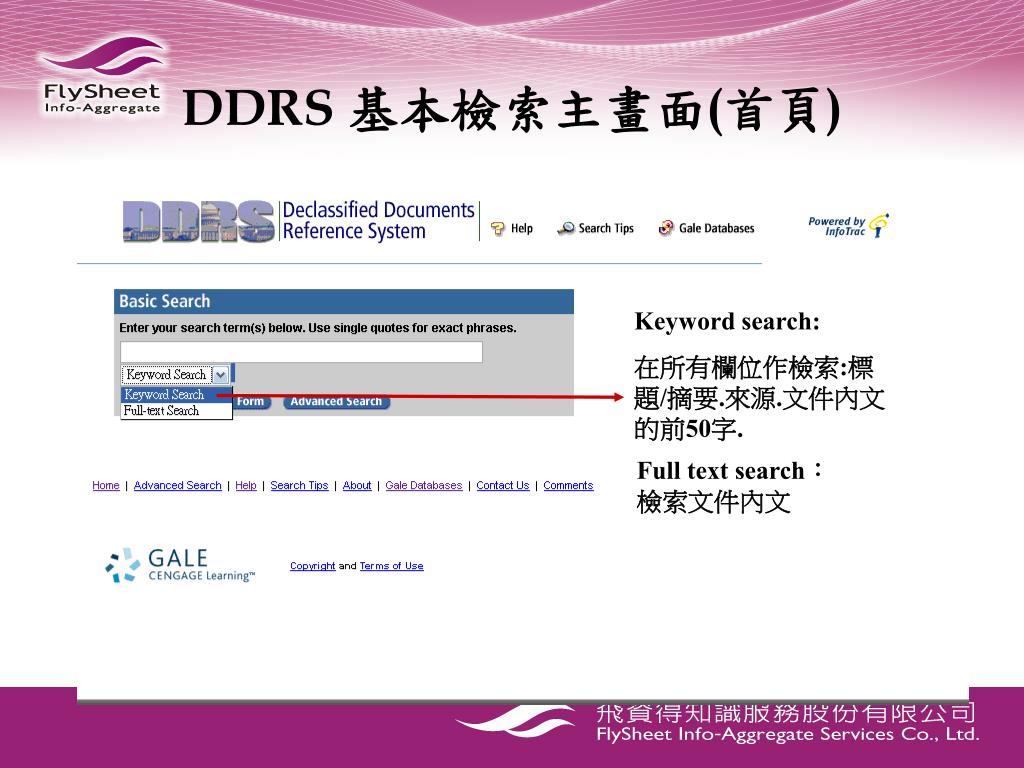Follow the Gale Databases footer link
The height and width of the screenshot is (768, 1024).
[x=424, y=485]
